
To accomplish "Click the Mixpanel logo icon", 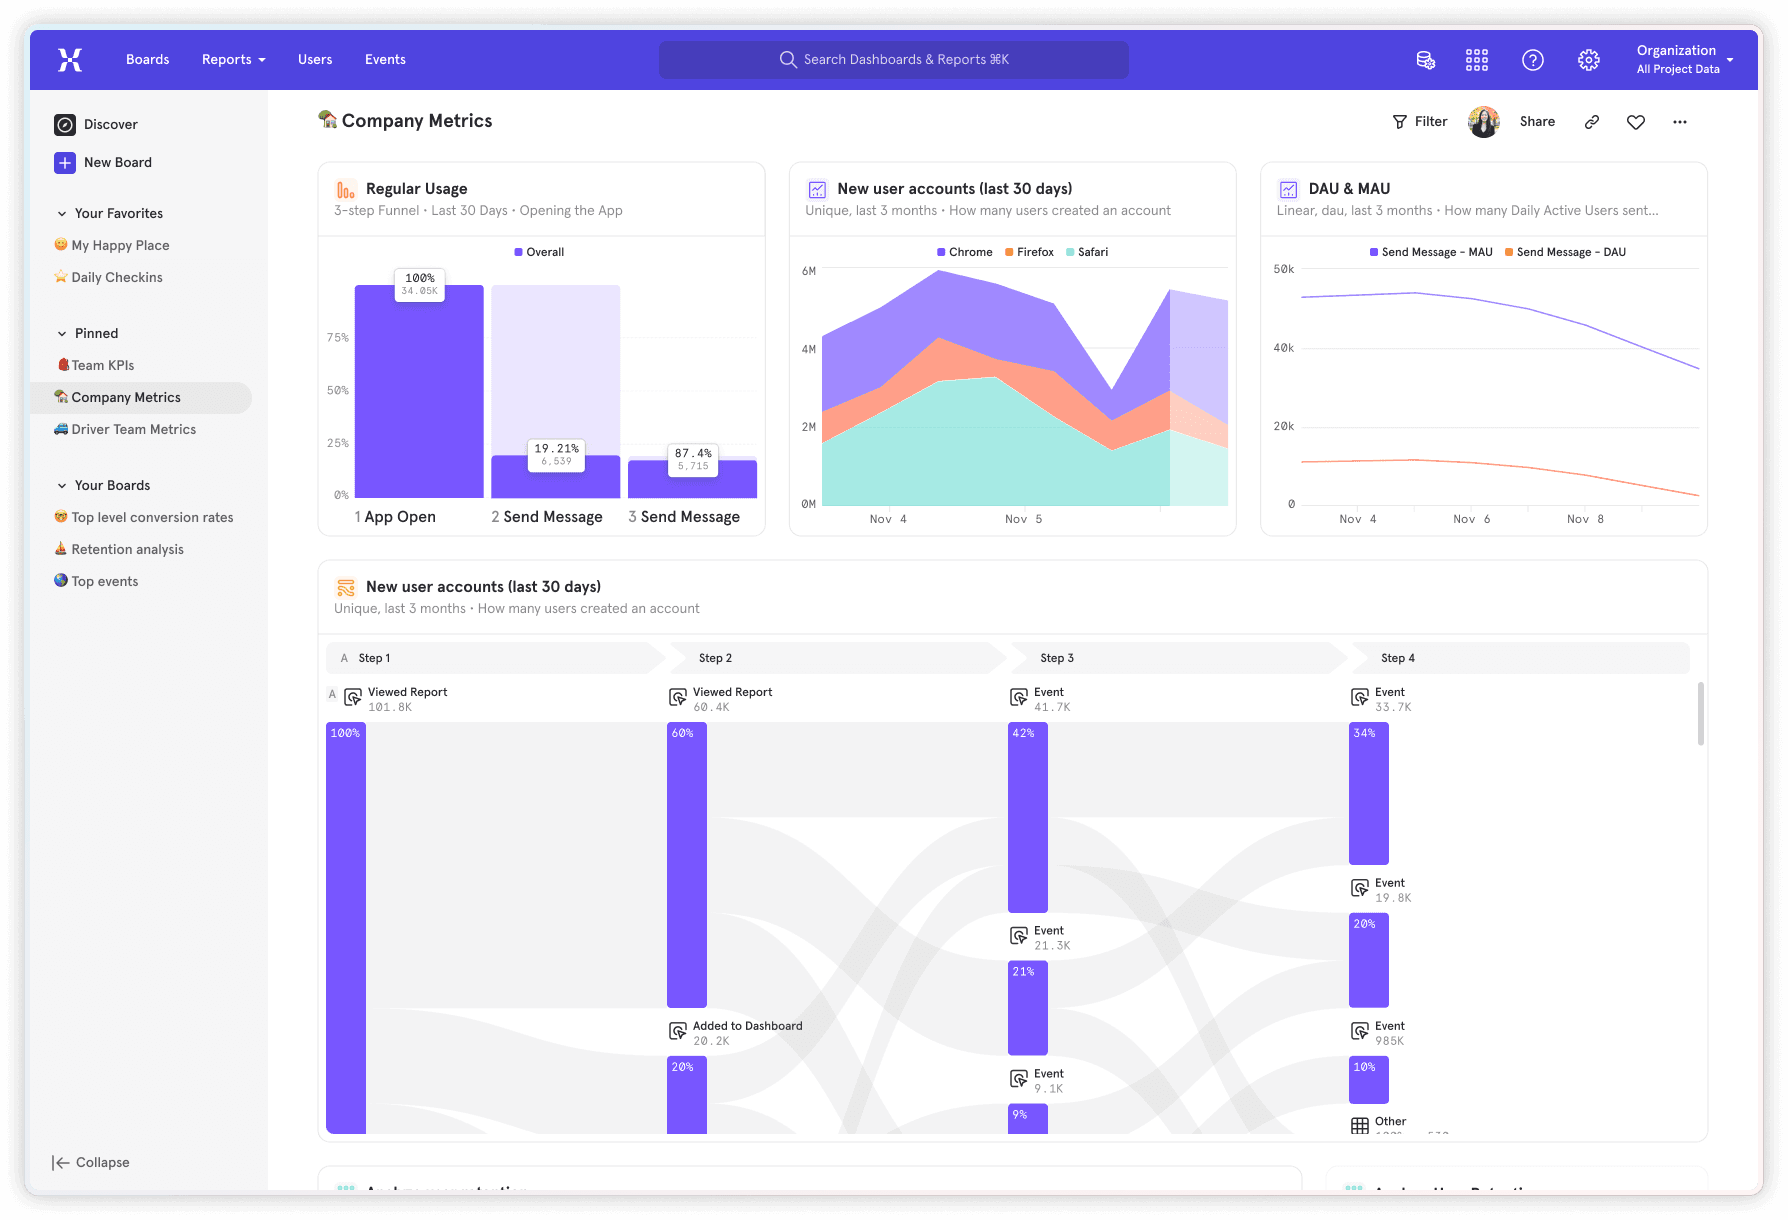I will (70, 60).
